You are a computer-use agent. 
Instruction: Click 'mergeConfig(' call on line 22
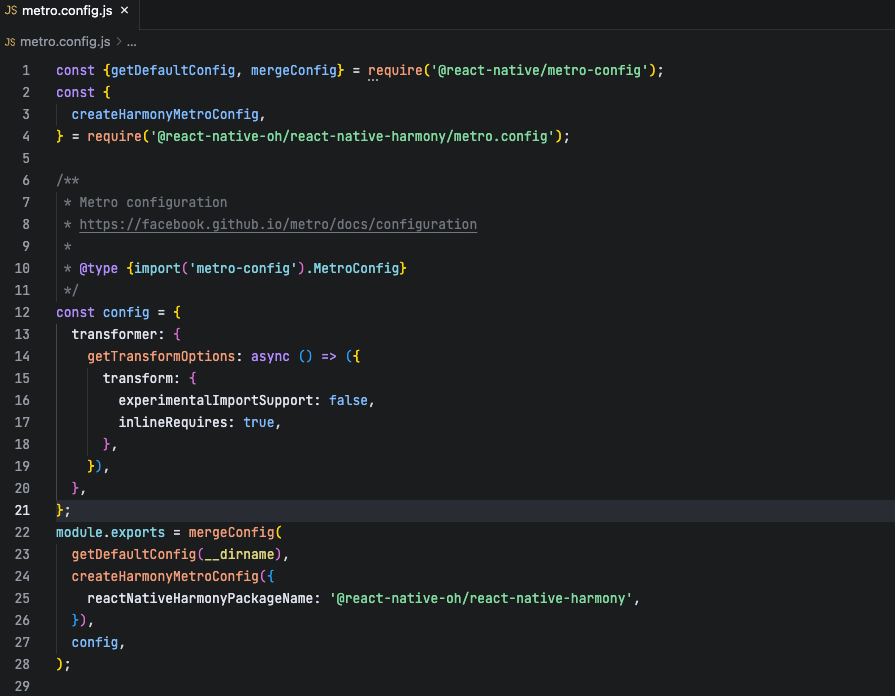click(x=235, y=533)
